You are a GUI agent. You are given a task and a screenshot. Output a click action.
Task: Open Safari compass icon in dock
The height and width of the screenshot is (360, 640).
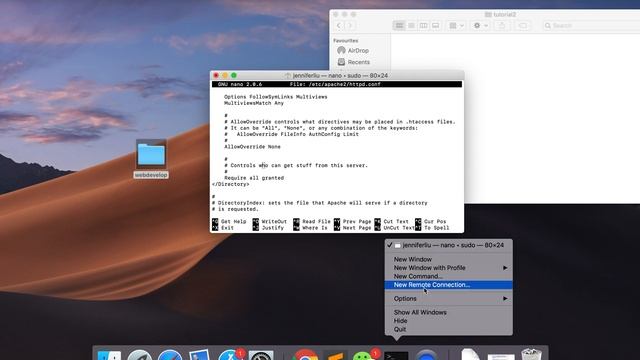[170, 355]
